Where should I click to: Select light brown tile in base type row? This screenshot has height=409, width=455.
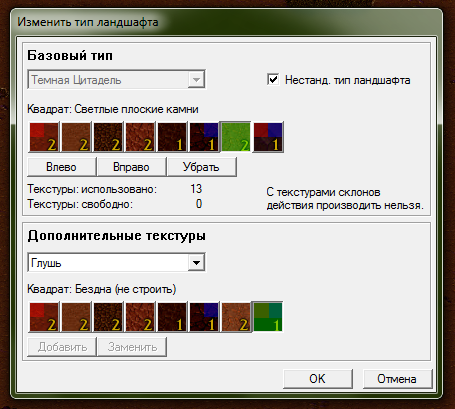[x=76, y=137]
